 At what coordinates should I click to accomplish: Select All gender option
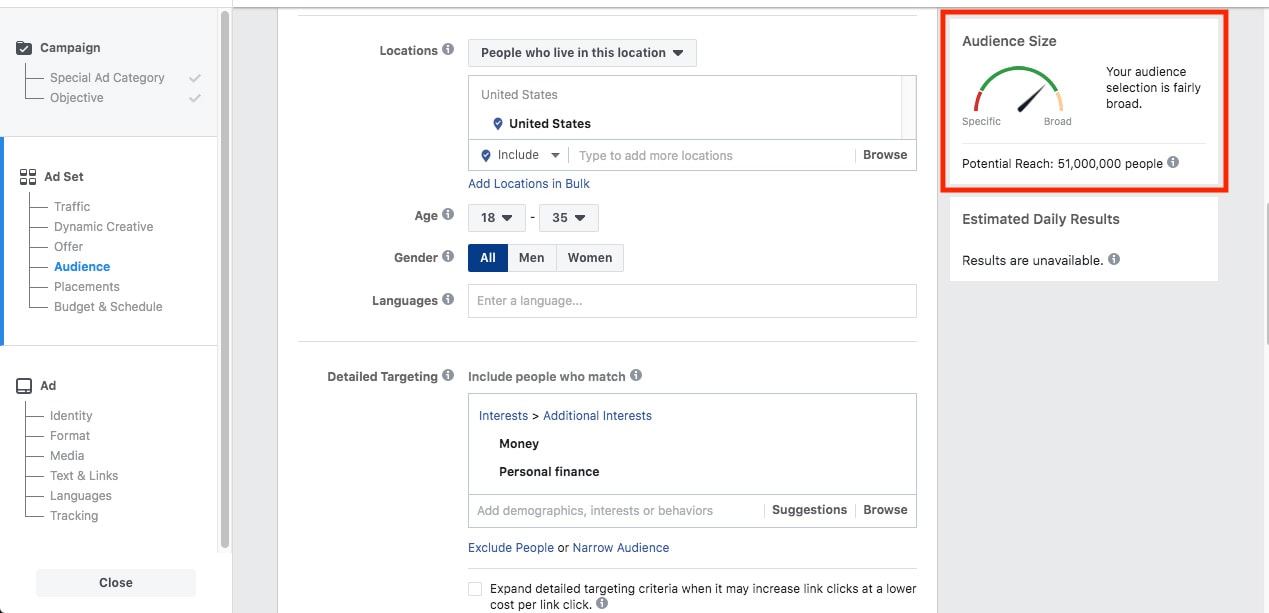(488, 257)
